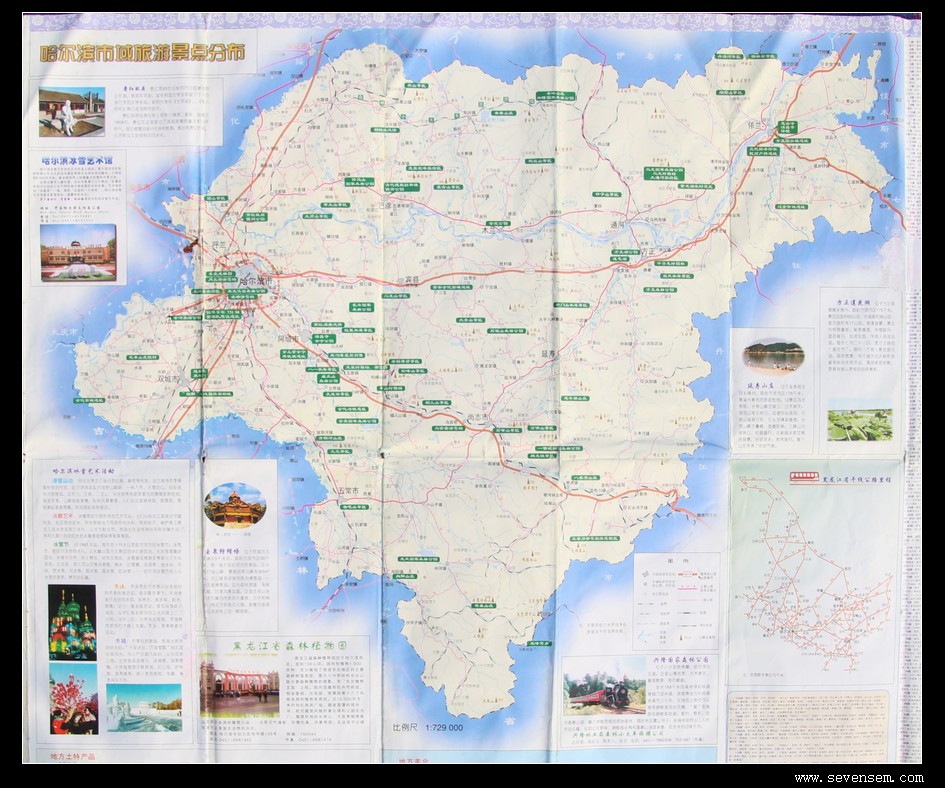Click the 通河 county label

click(x=618, y=224)
